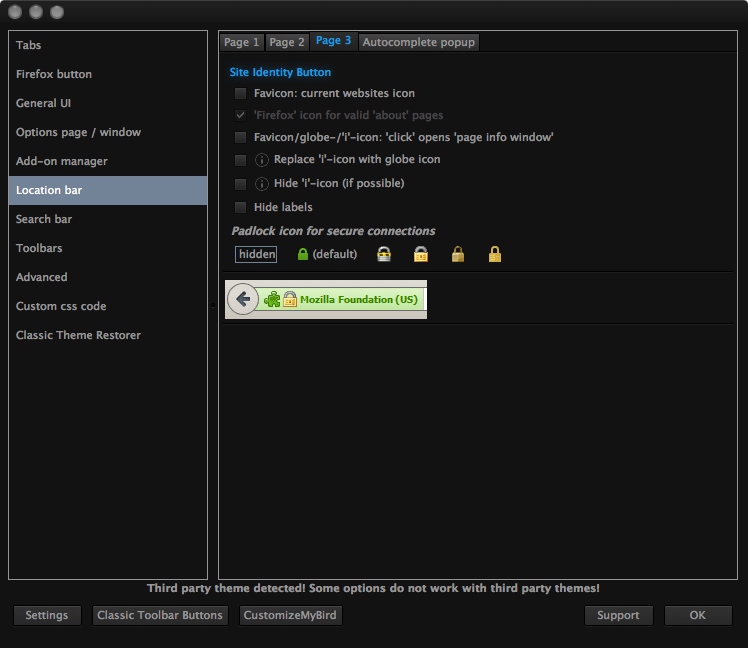Open Classic Toolbar Buttons
Screen dimensions: 748x648
160,616
